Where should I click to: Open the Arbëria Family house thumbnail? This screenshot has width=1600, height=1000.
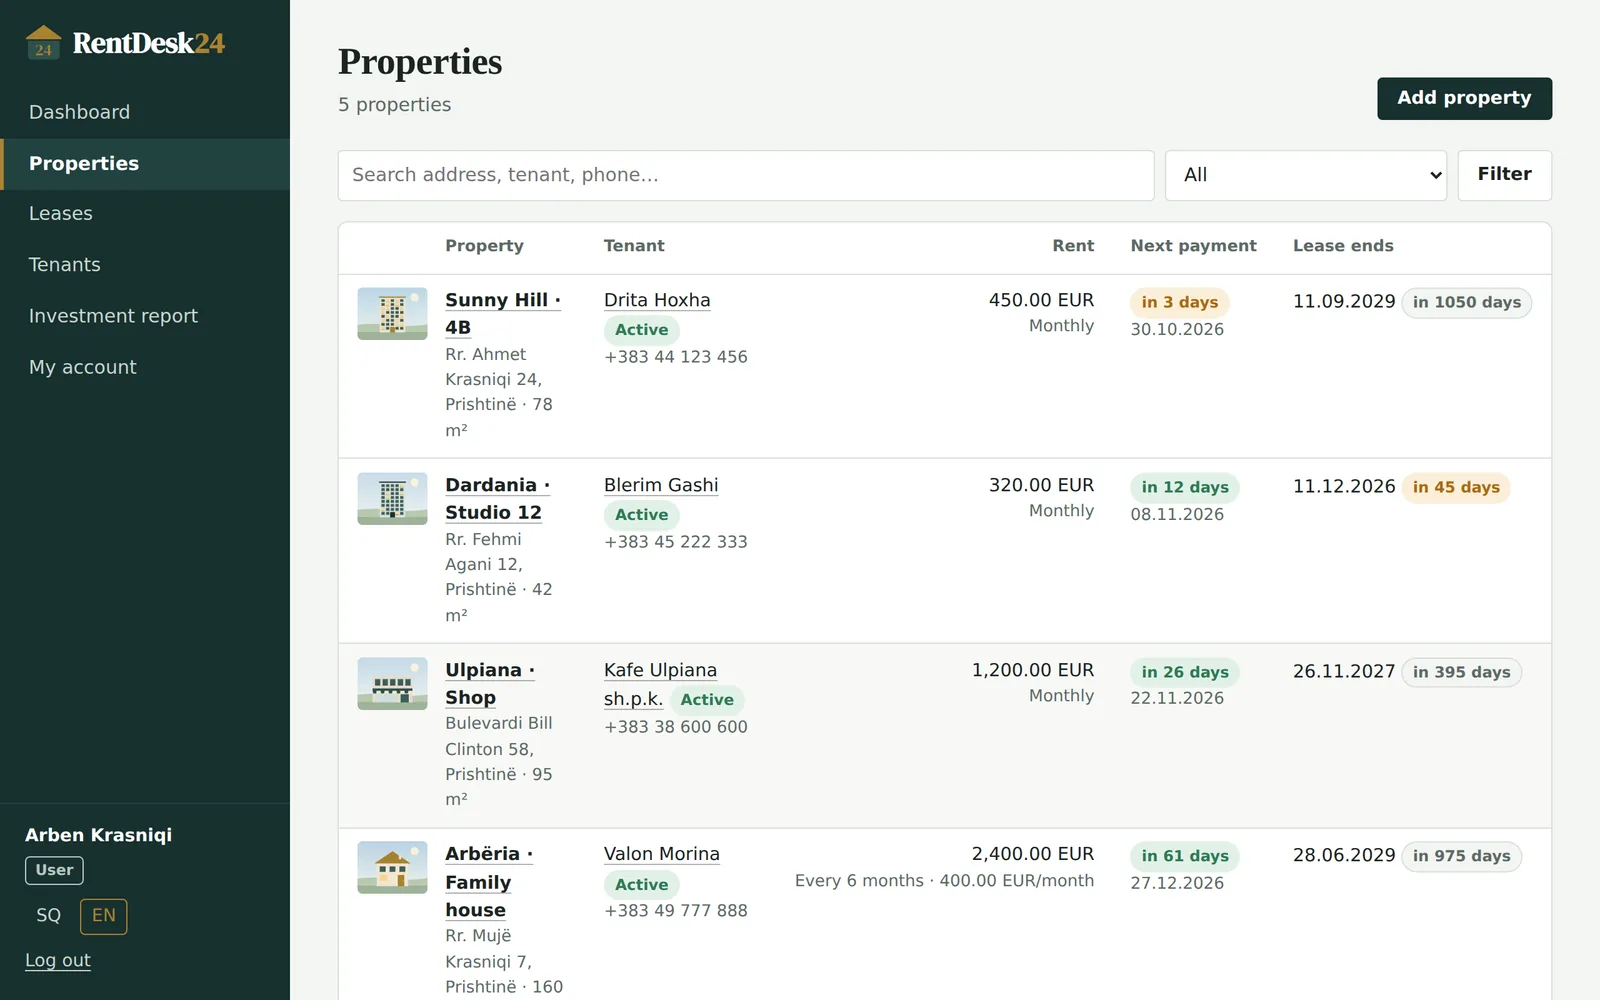pyautogui.click(x=392, y=868)
